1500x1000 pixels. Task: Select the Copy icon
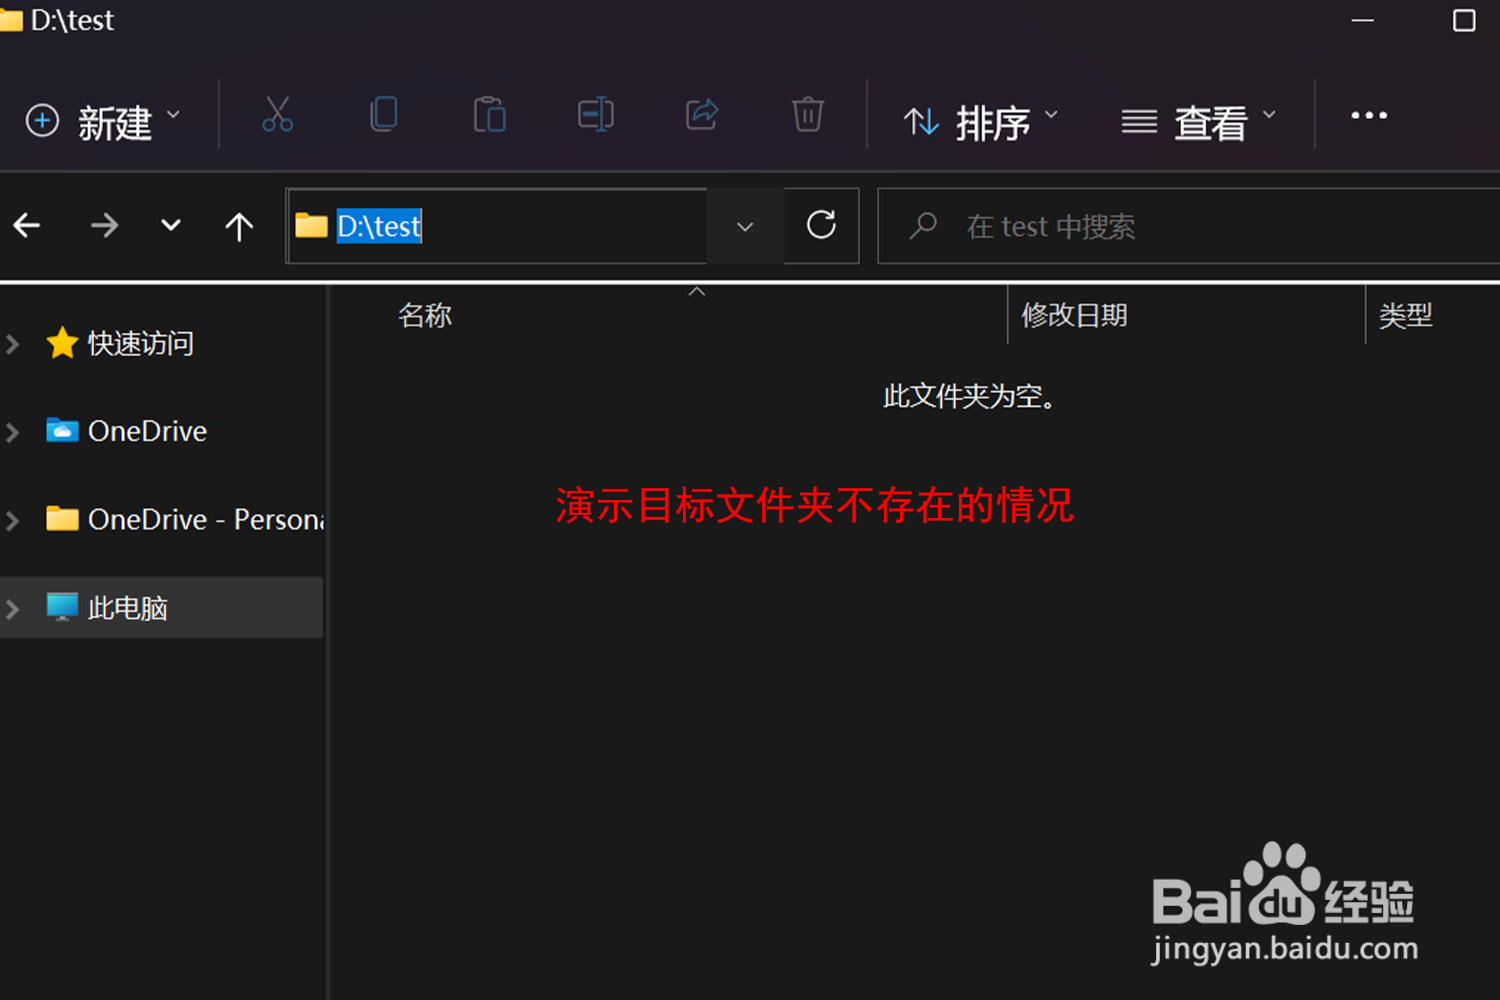tap(384, 115)
